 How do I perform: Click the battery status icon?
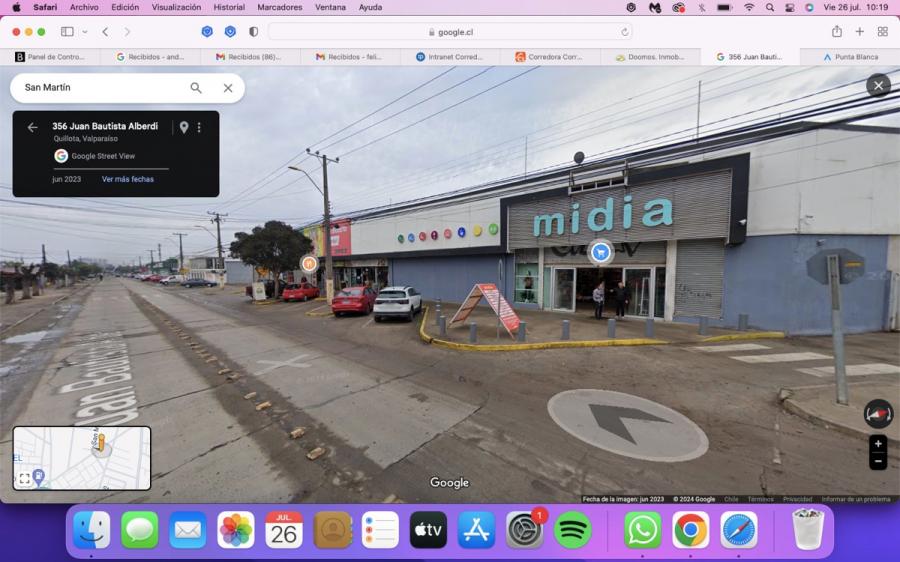point(725,7)
